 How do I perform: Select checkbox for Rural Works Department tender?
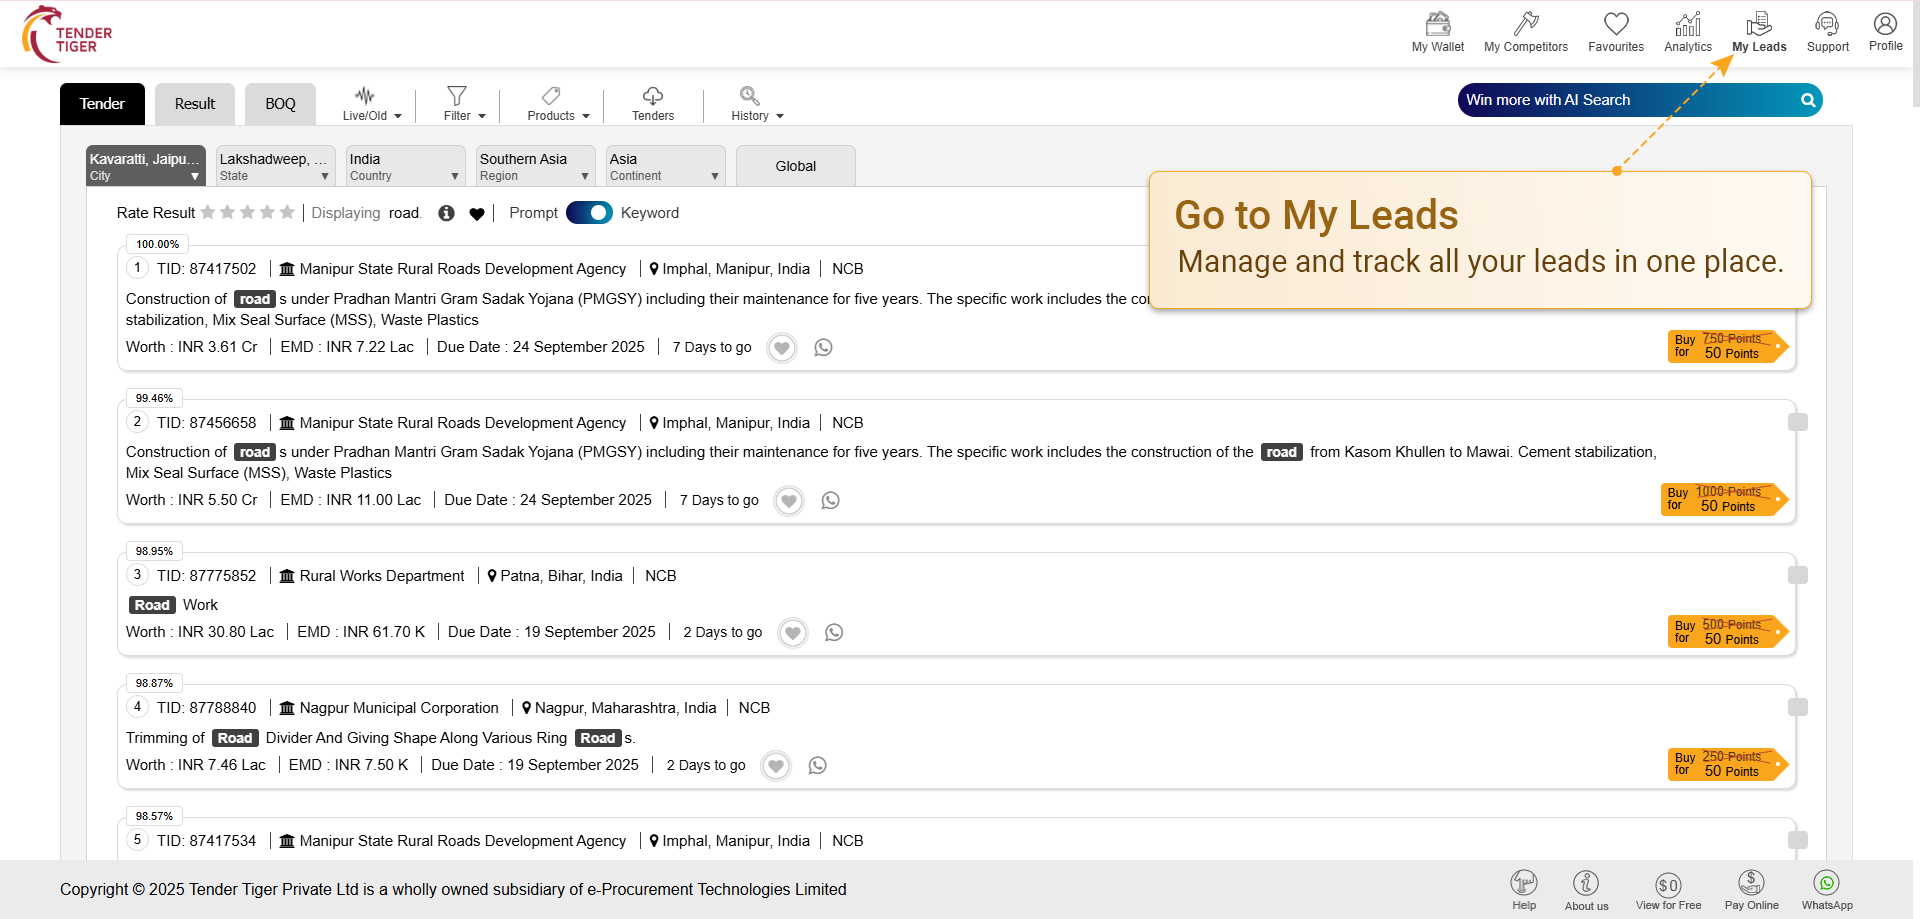tap(1797, 575)
